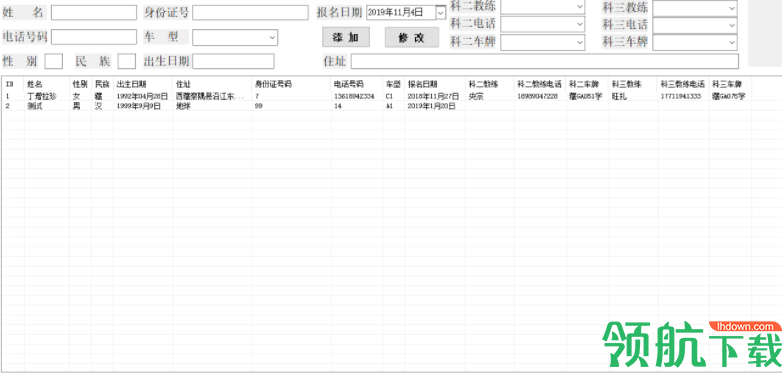The image size is (782, 374).
Task: Click the 性别 column header
Action: point(80,84)
